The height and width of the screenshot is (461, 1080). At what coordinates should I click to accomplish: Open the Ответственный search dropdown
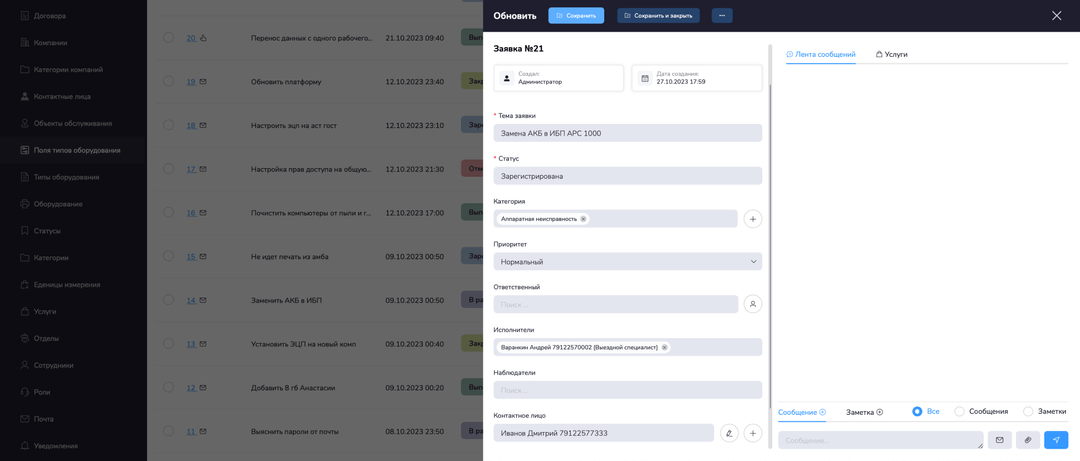coord(616,304)
